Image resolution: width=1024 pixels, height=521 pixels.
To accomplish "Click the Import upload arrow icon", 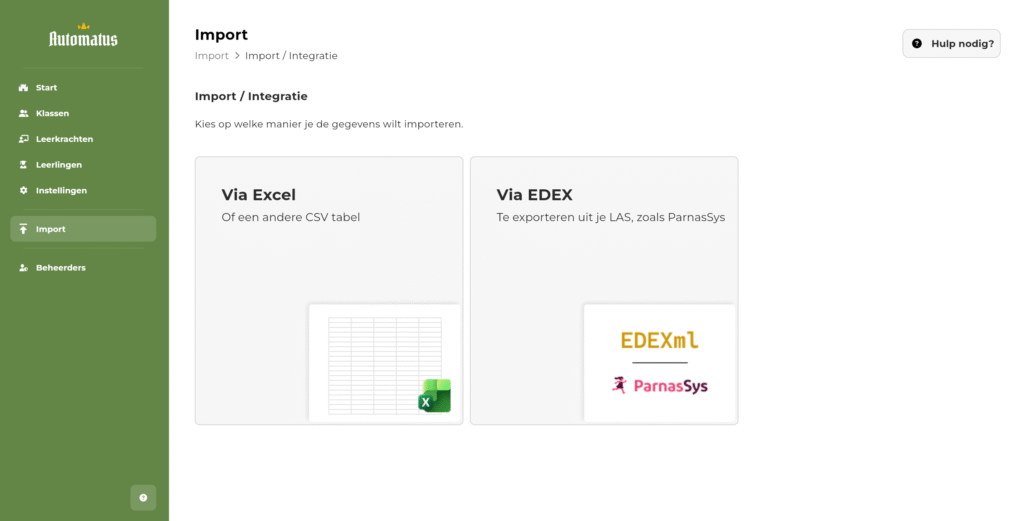I will click(x=24, y=229).
